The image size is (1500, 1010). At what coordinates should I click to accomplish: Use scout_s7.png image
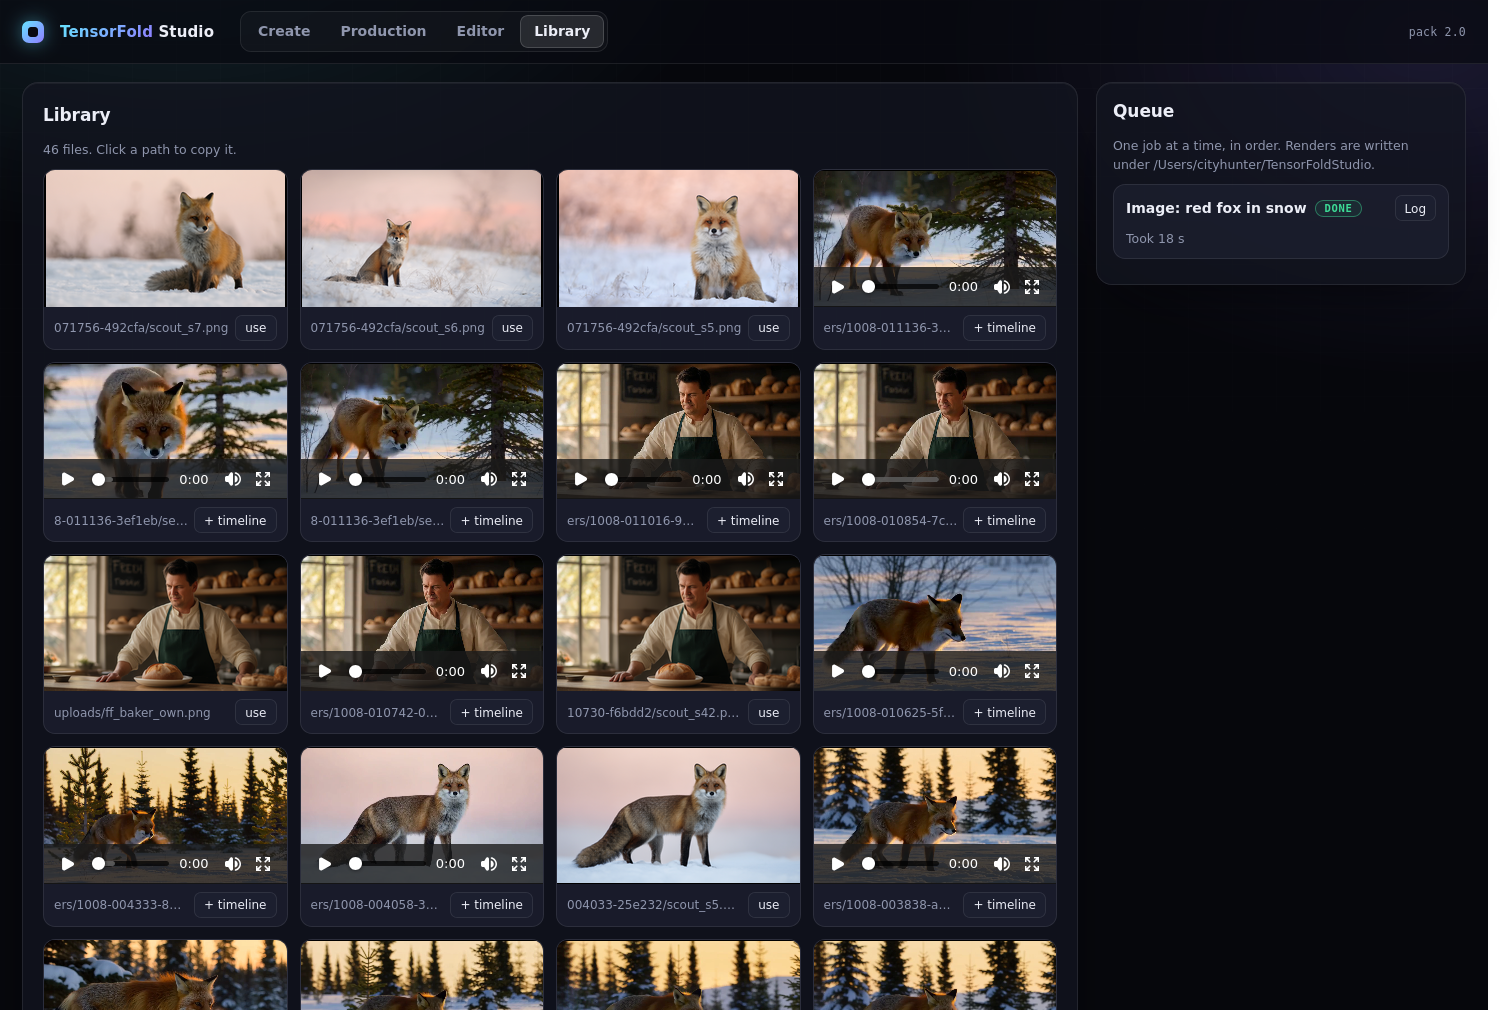256,328
